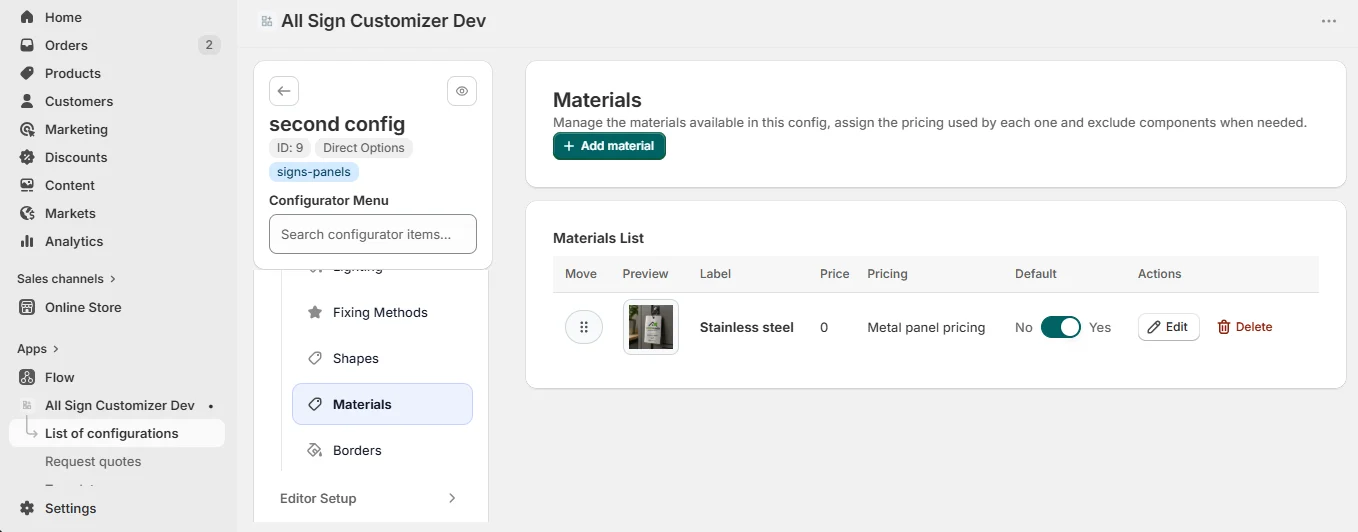Click the Search configurator items field
The image size is (1358, 532).
(373, 234)
